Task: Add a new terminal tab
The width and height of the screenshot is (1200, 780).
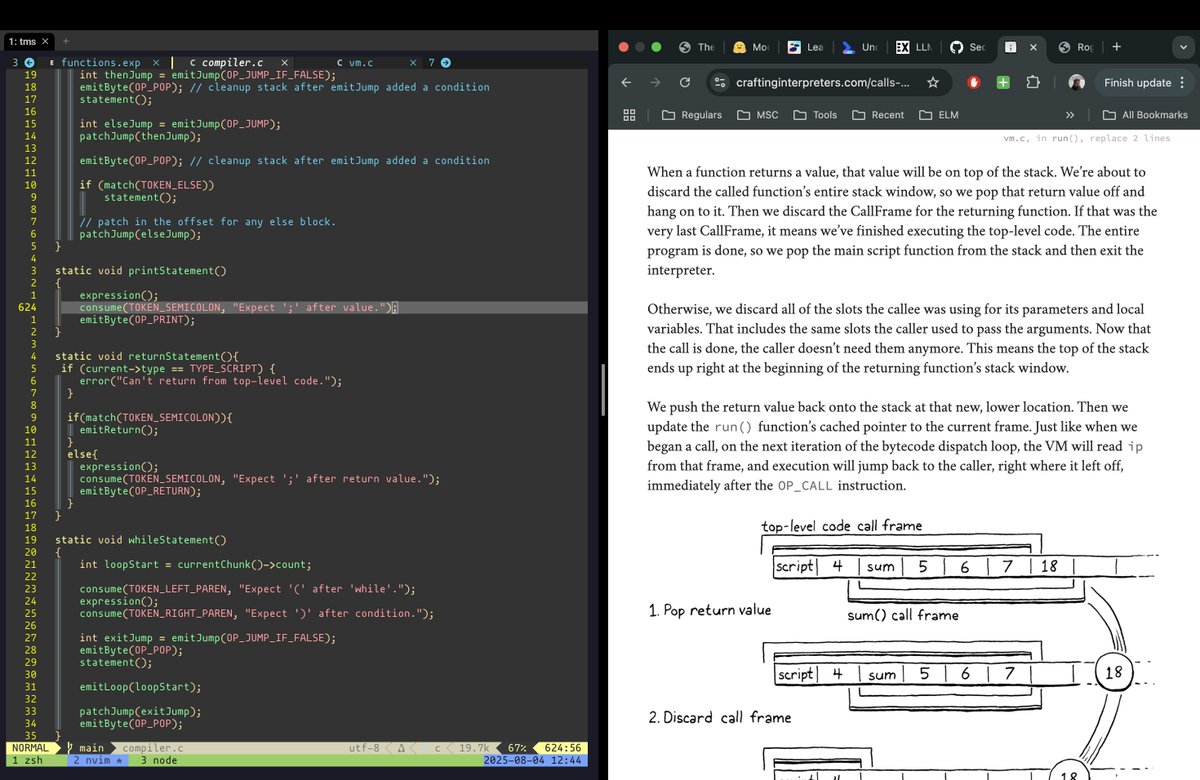Action: (66, 41)
